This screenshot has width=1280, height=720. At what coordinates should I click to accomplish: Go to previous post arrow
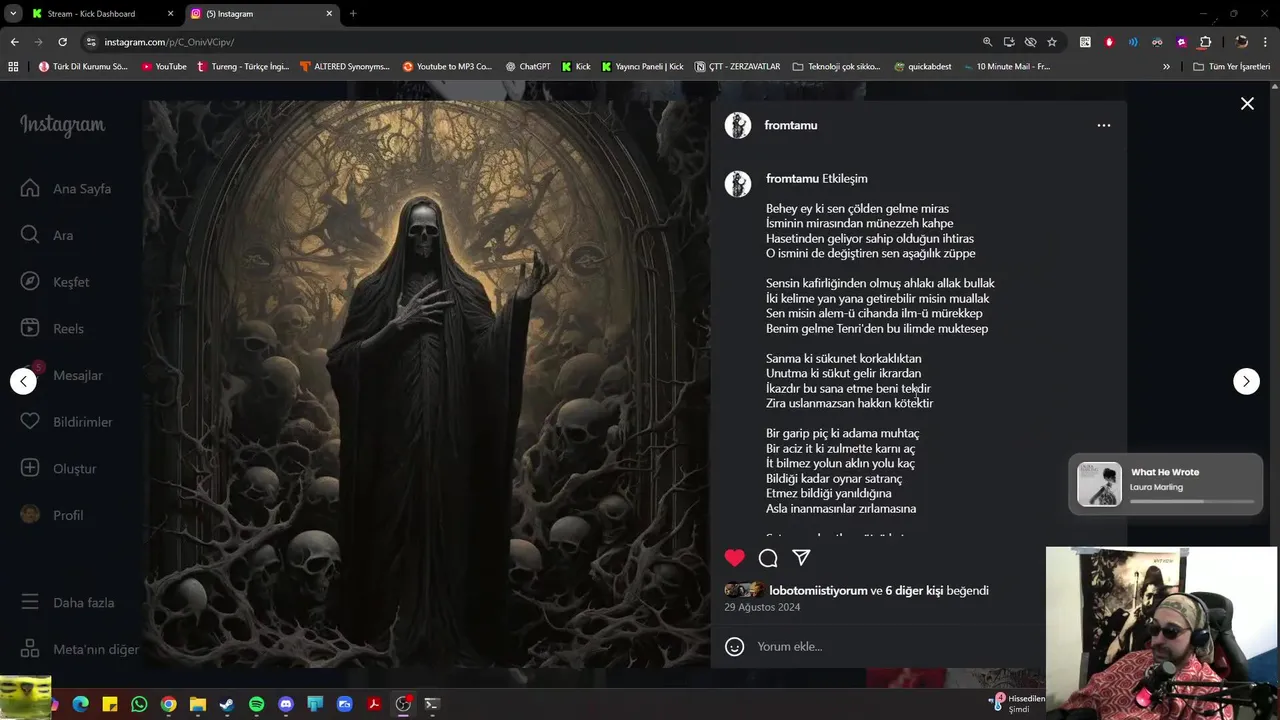coord(23,381)
